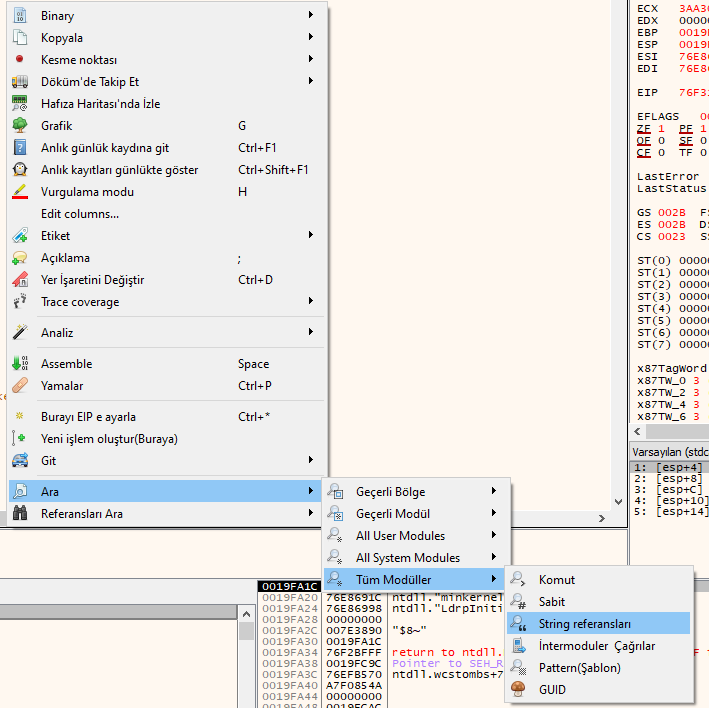Open the Tüm Modüller submenu entry

tap(415, 579)
